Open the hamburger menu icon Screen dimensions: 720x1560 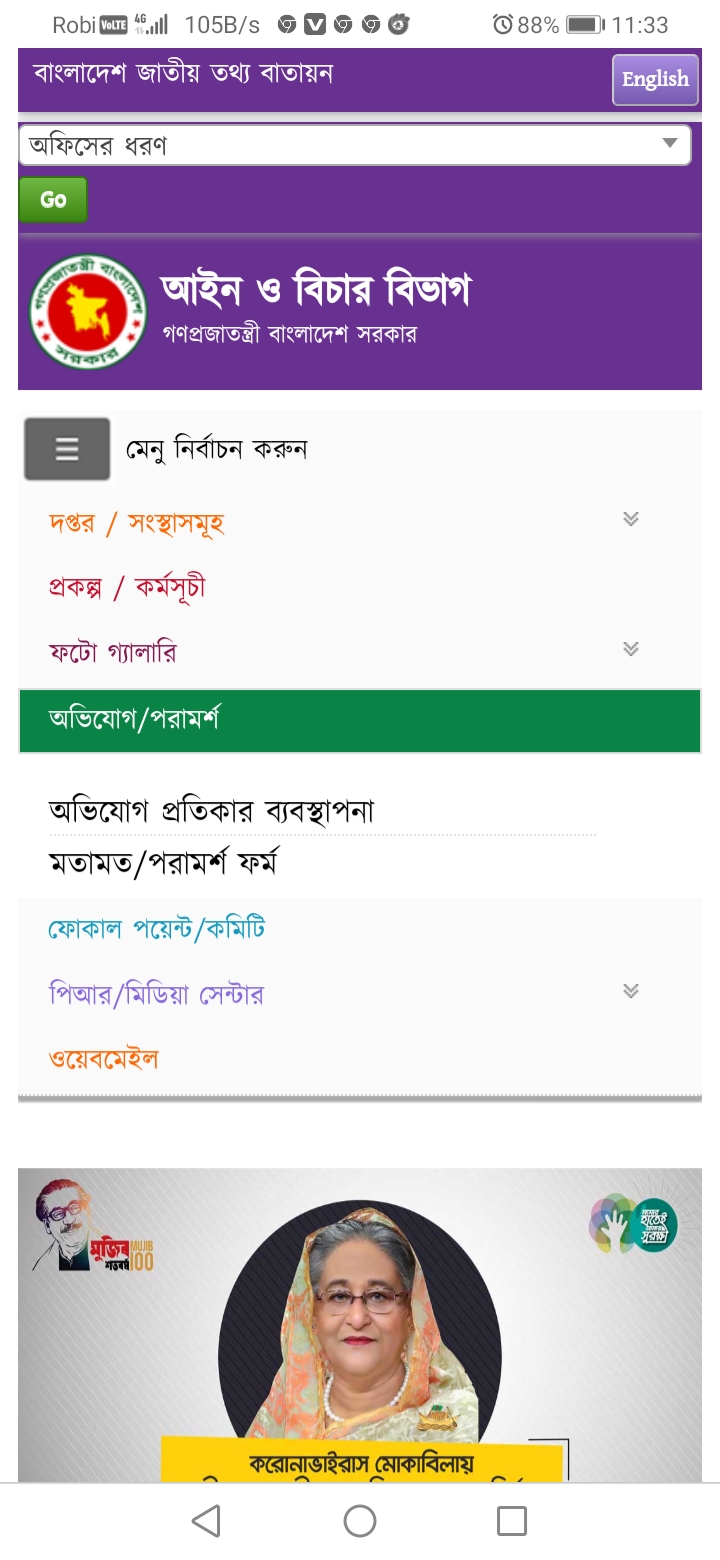tap(67, 449)
